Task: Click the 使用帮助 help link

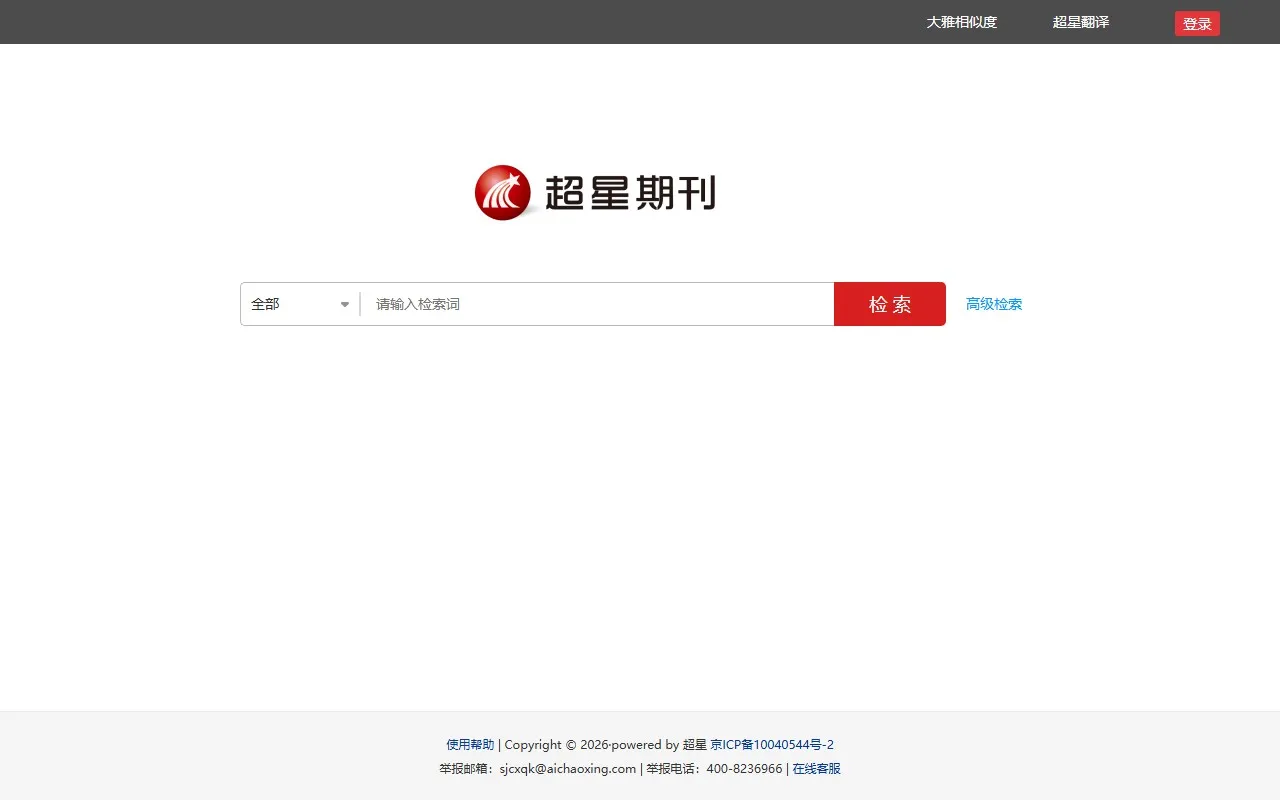Action: tap(469, 744)
